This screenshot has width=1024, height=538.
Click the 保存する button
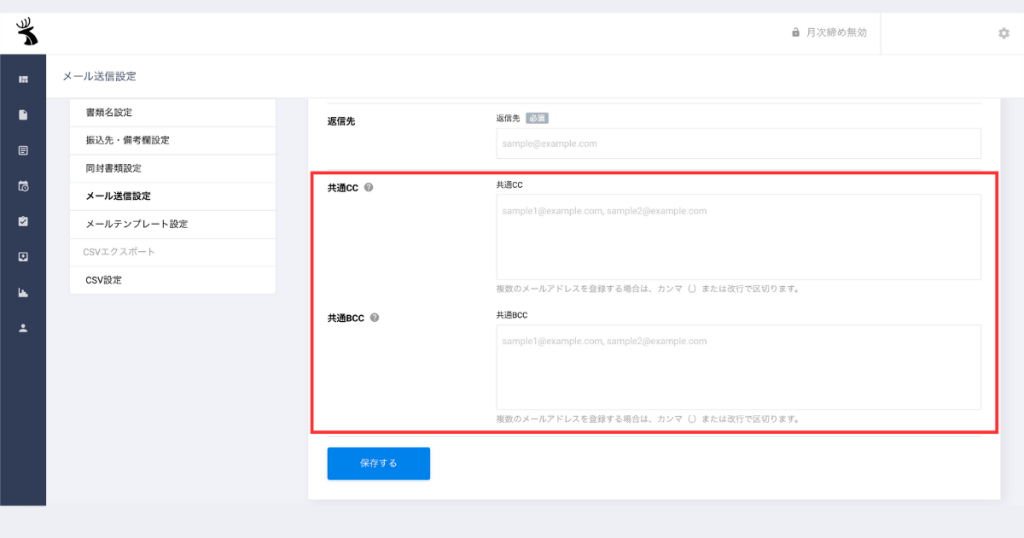[x=379, y=464]
